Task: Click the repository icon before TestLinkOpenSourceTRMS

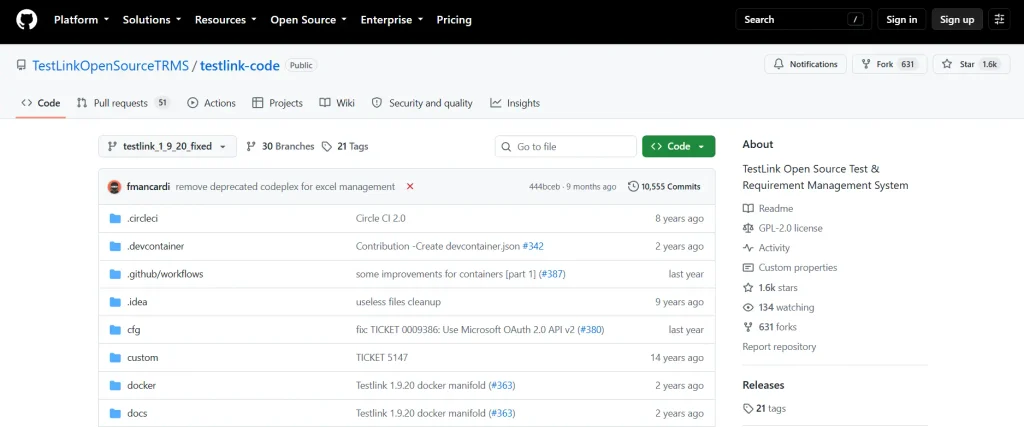Action: coord(21,65)
